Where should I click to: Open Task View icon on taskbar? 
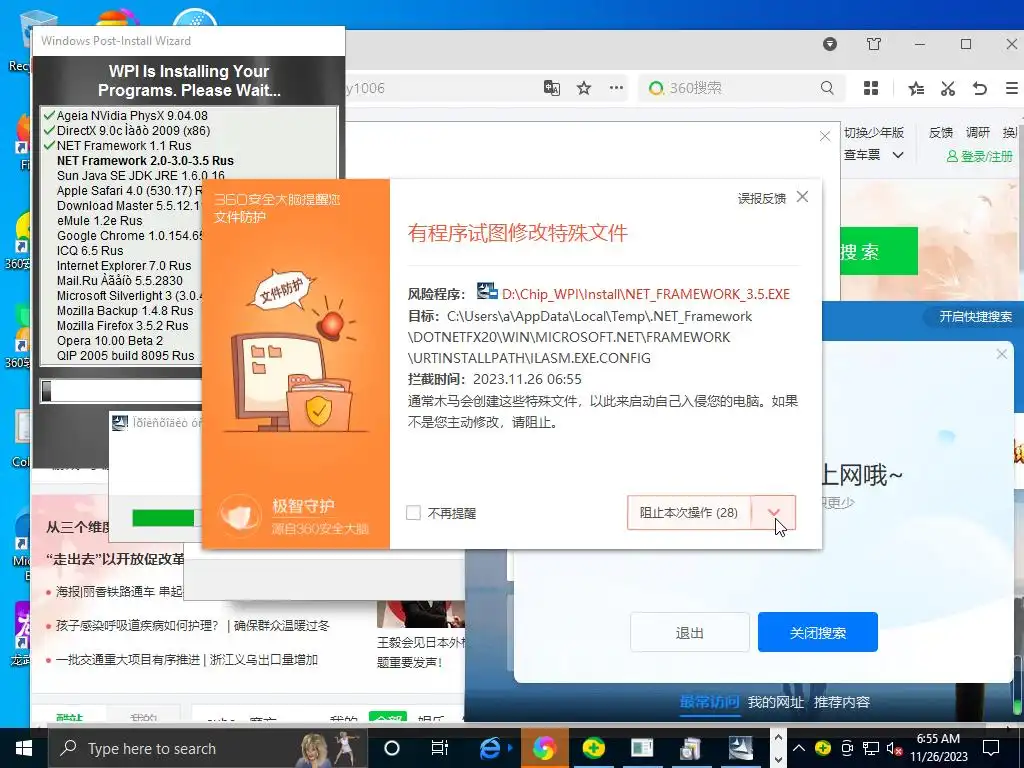pos(440,748)
